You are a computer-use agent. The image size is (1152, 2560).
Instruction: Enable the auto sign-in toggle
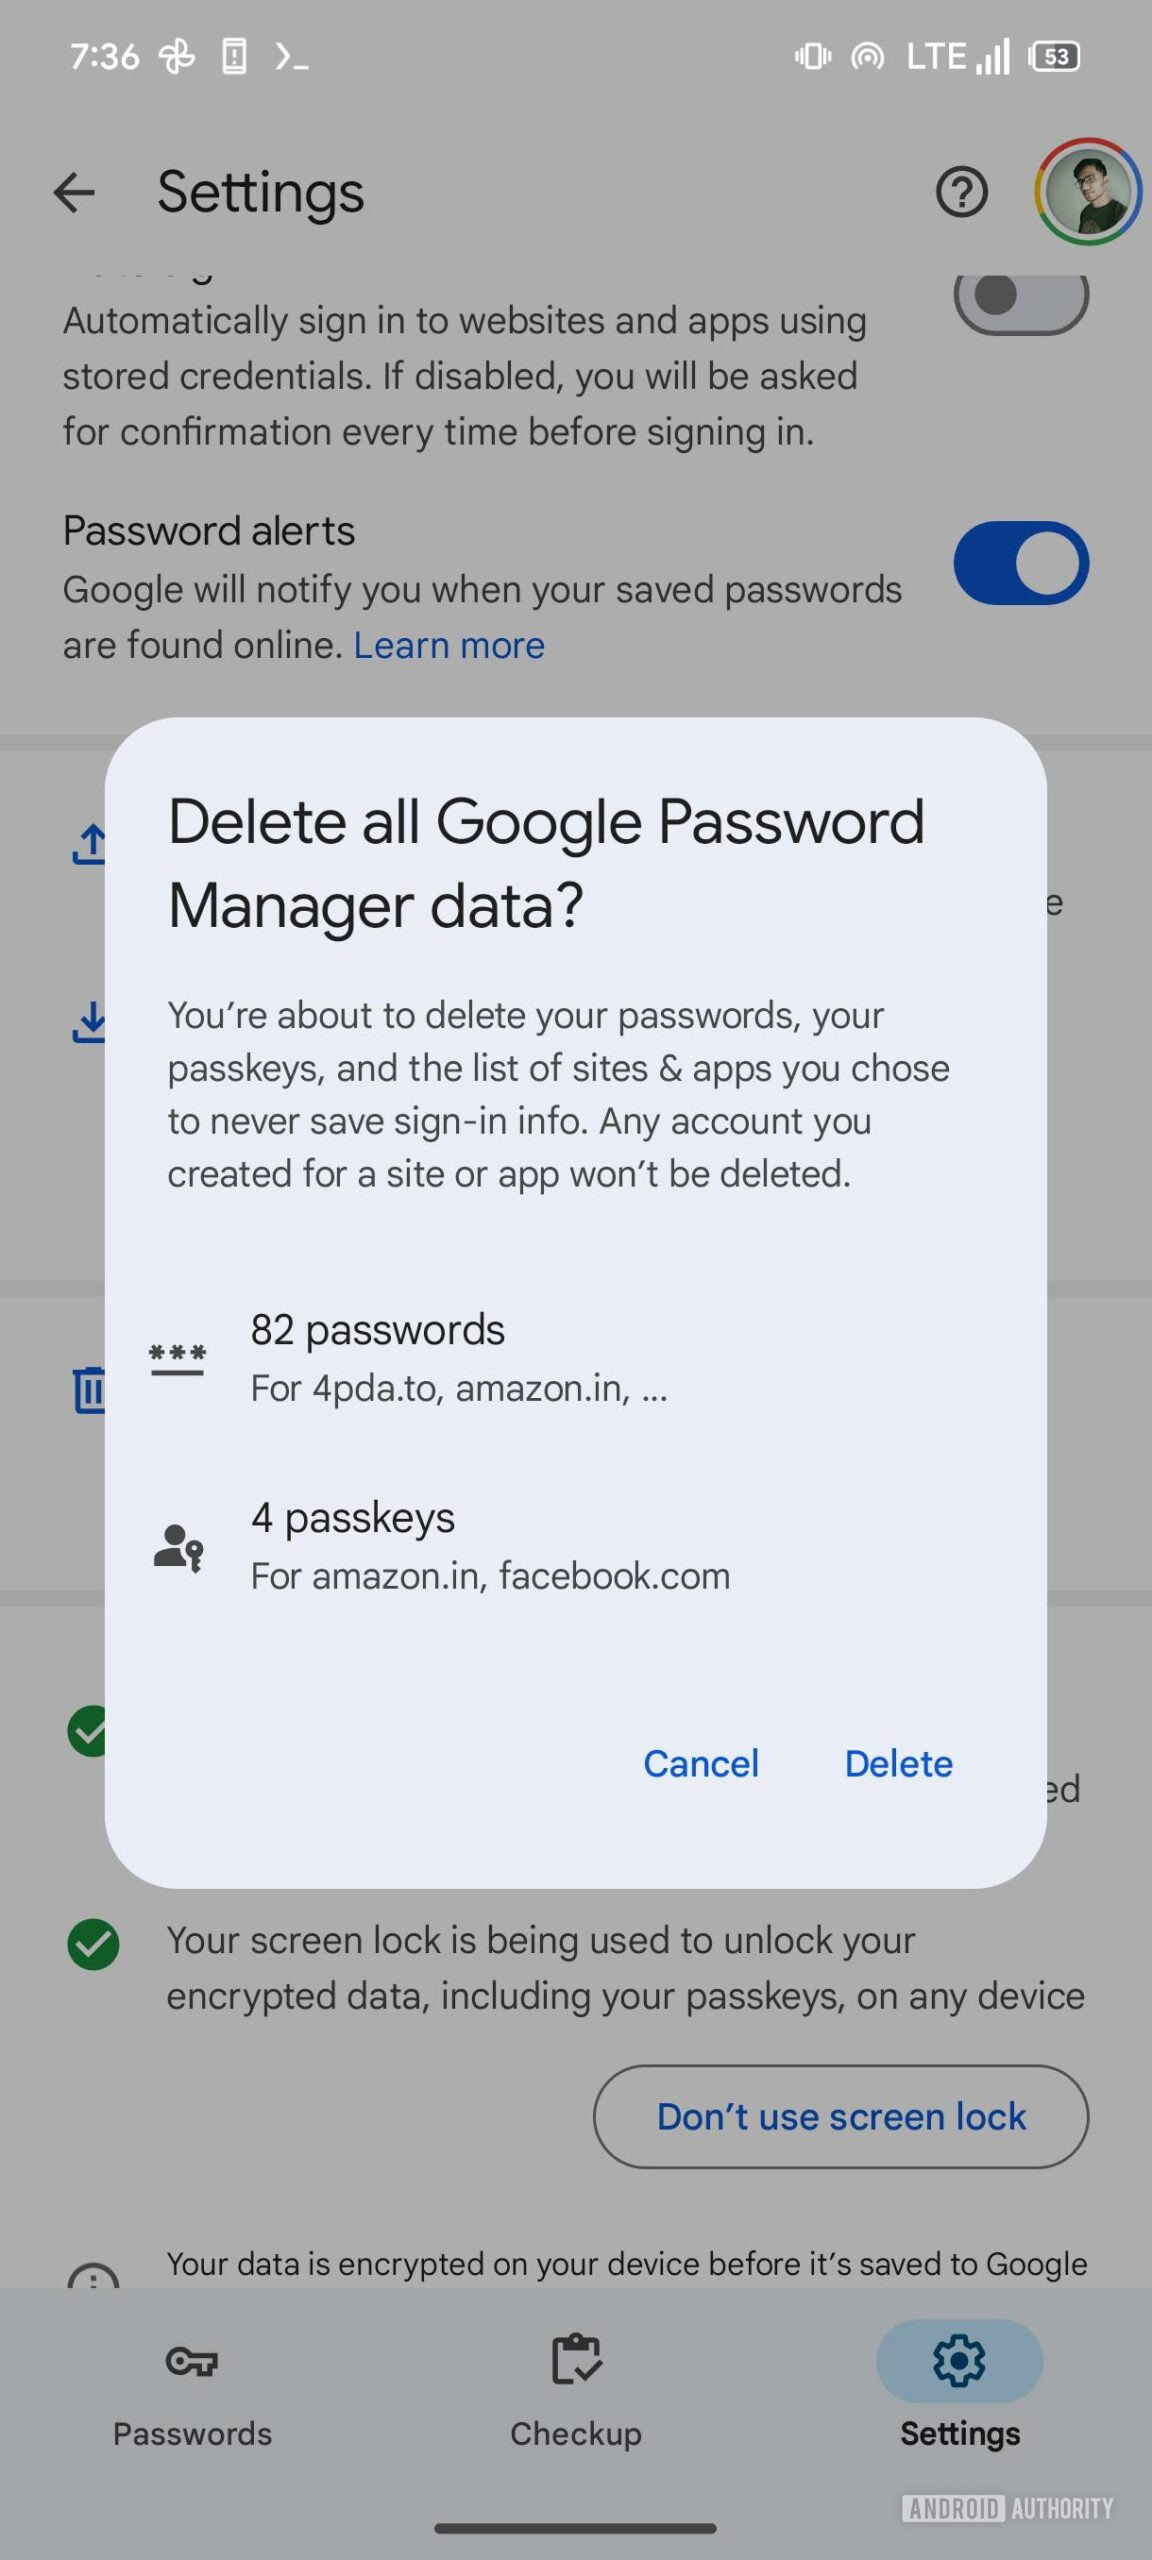[x=1020, y=297]
